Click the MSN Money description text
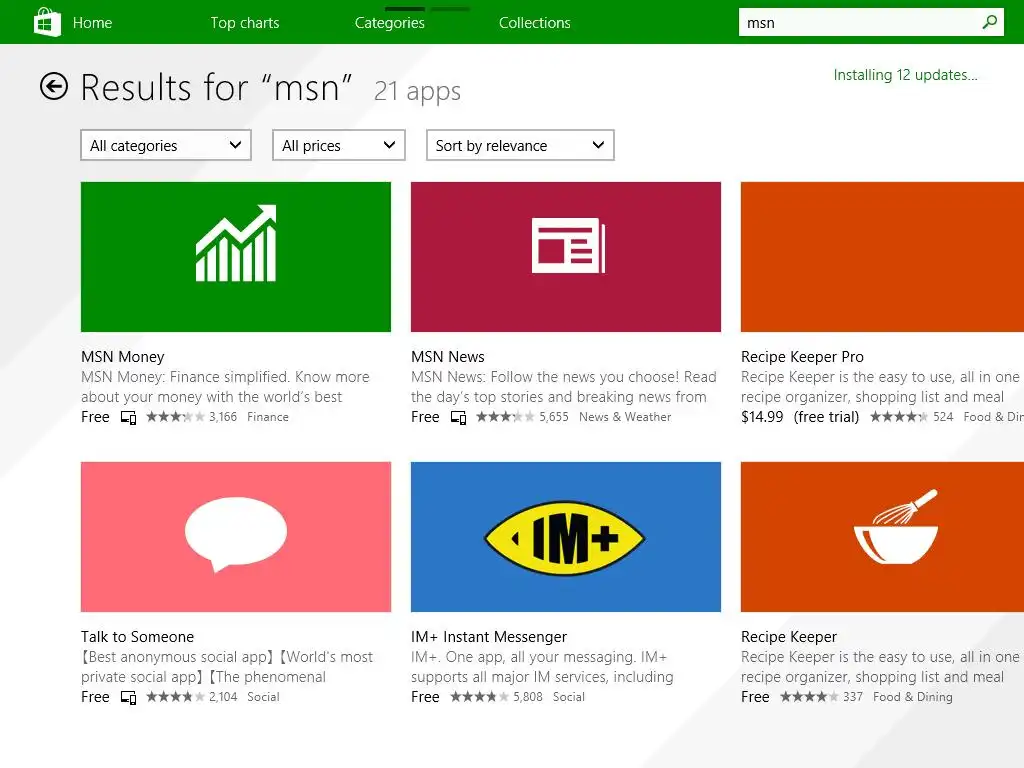Screen dimensions: 1024x768 [x=225, y=387]
